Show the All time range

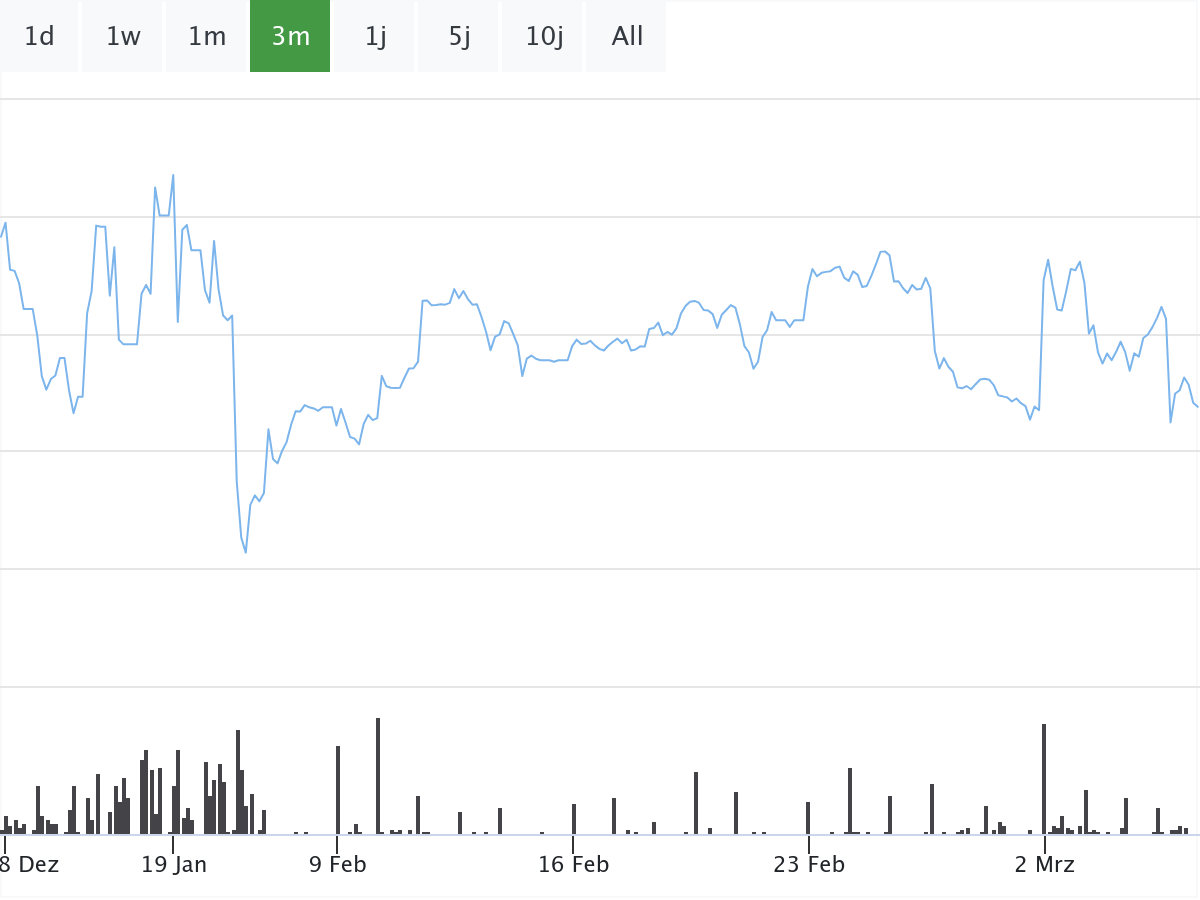627,37
